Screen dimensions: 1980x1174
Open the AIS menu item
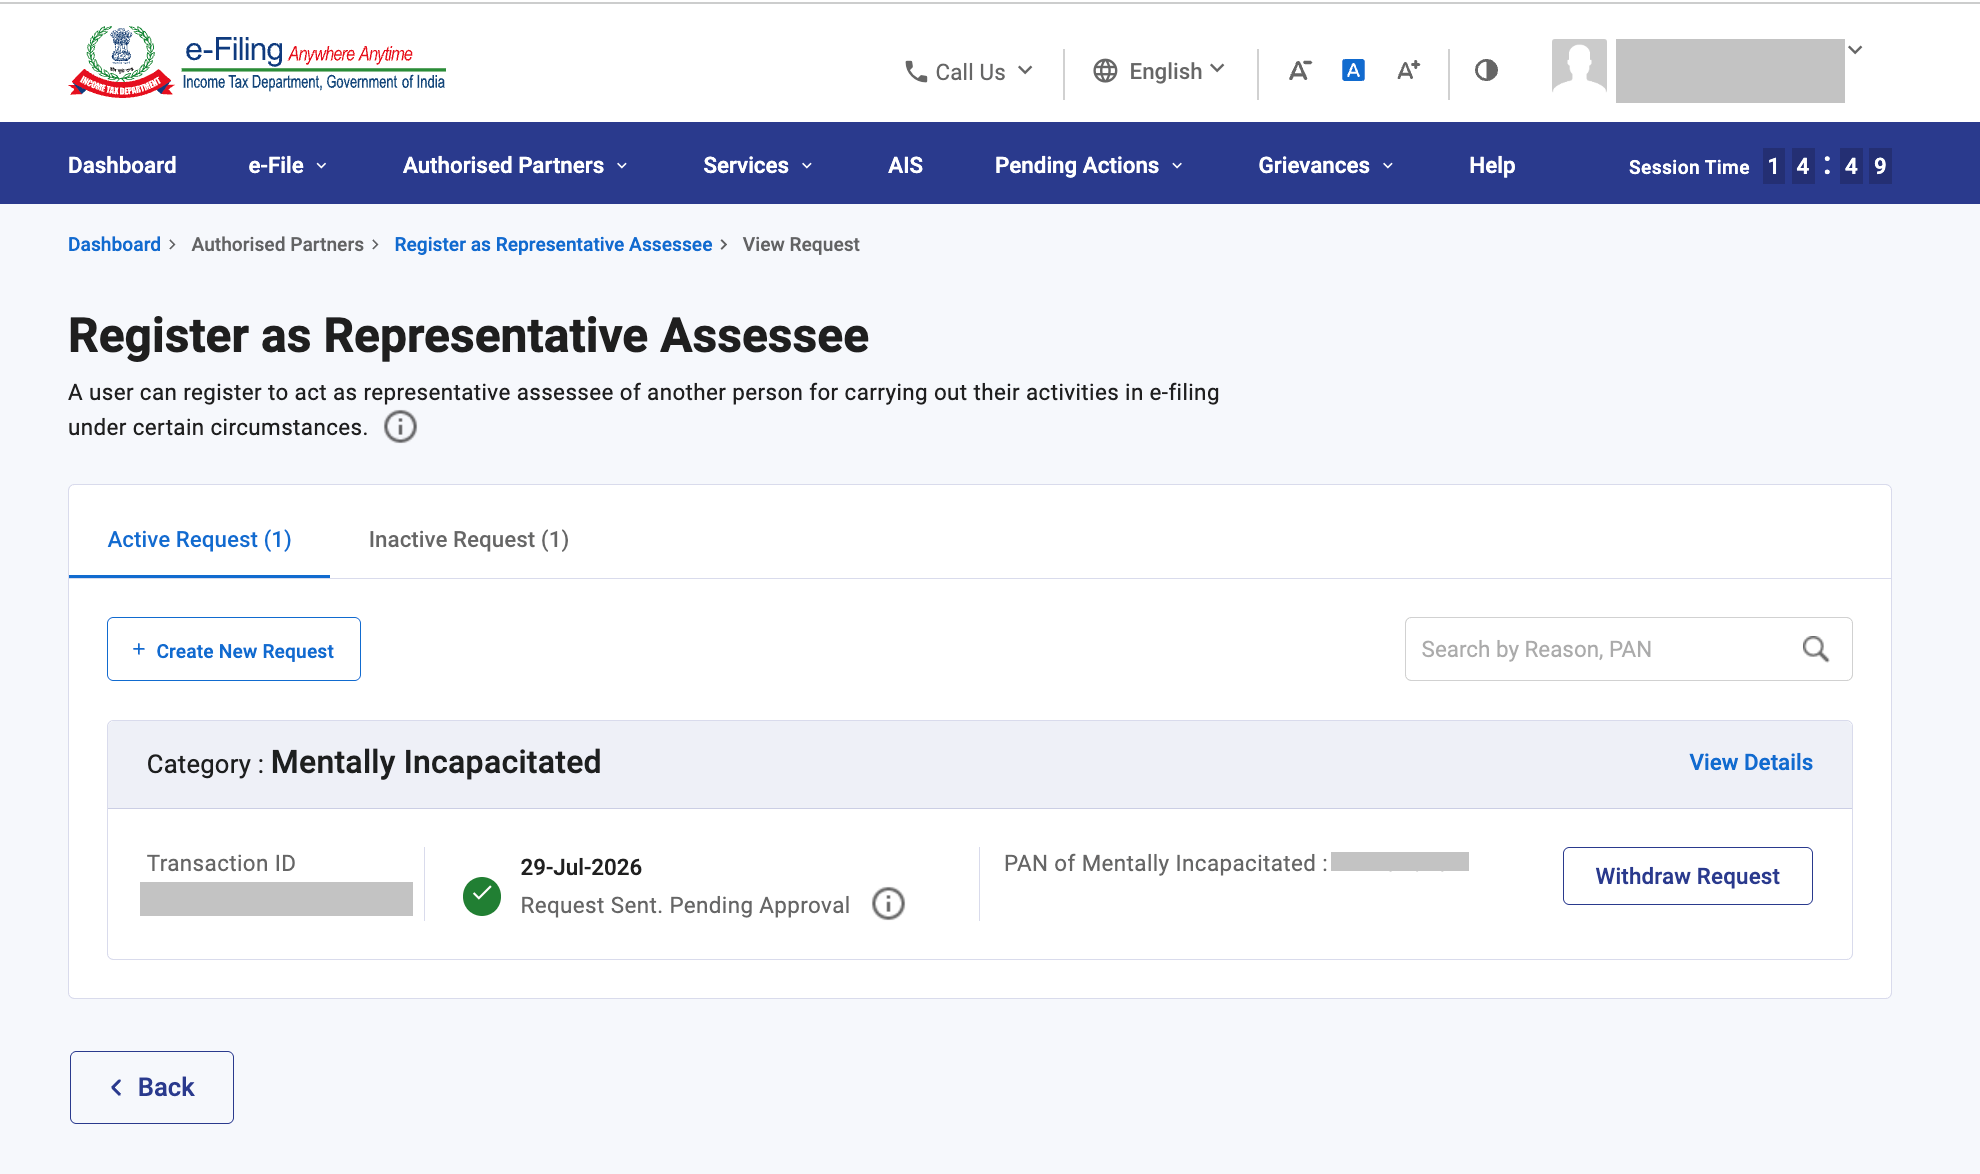pos(905,165)
